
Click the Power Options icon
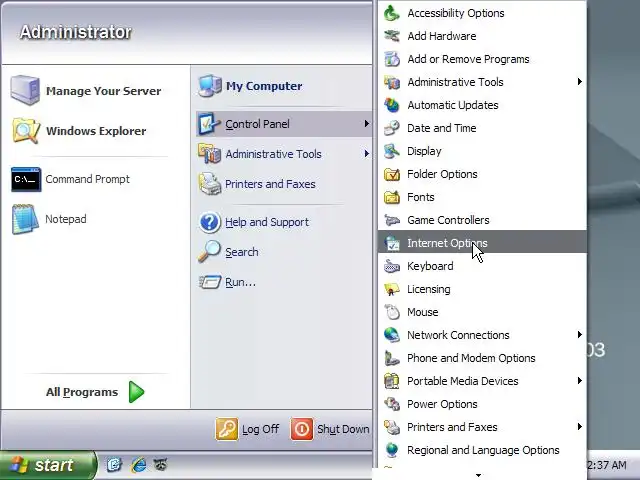pyautogui.click(x=392, y=404)
